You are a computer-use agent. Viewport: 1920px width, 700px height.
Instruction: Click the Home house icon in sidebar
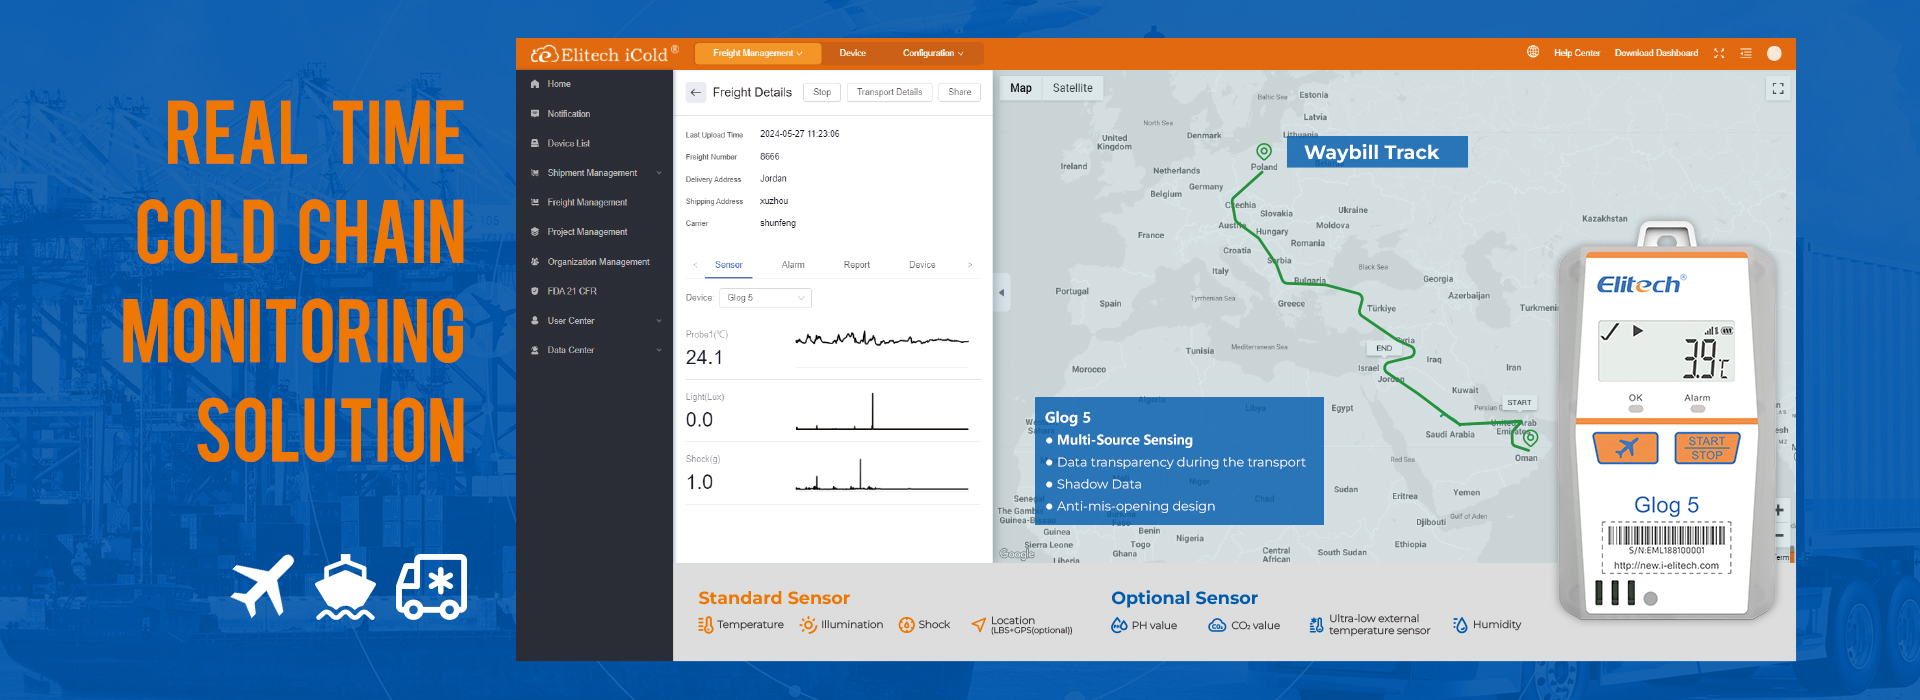click(535, 84)
